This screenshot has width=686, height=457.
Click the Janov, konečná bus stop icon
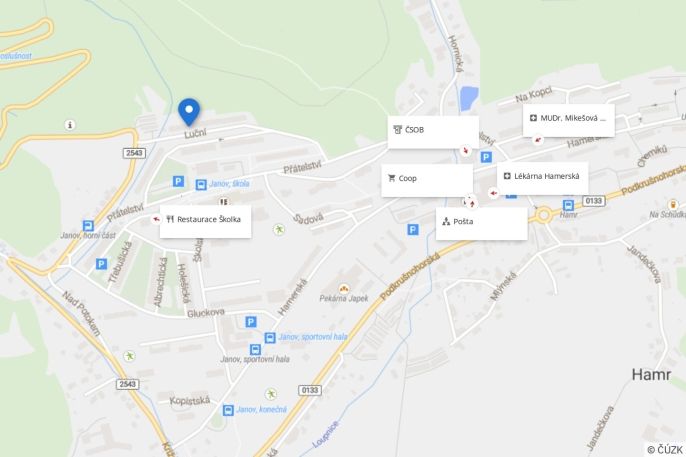point(228,410)
